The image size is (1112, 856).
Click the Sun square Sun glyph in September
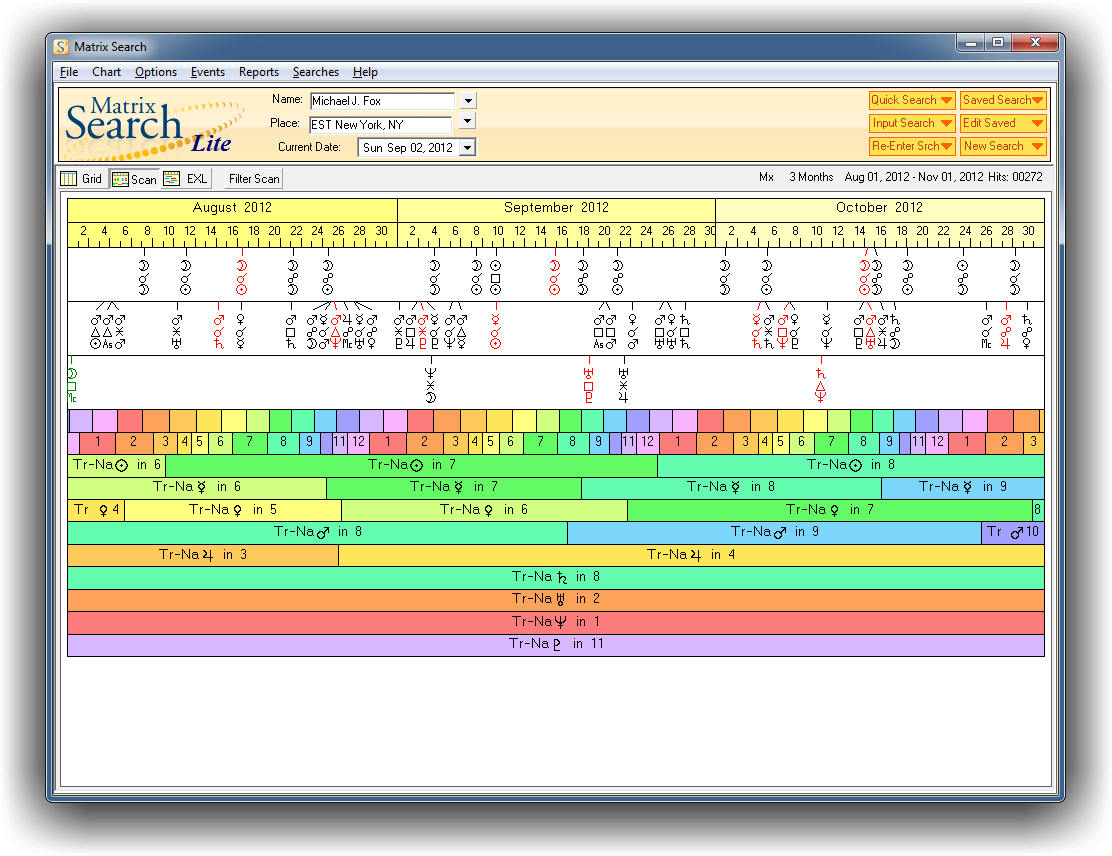point(496,277)
